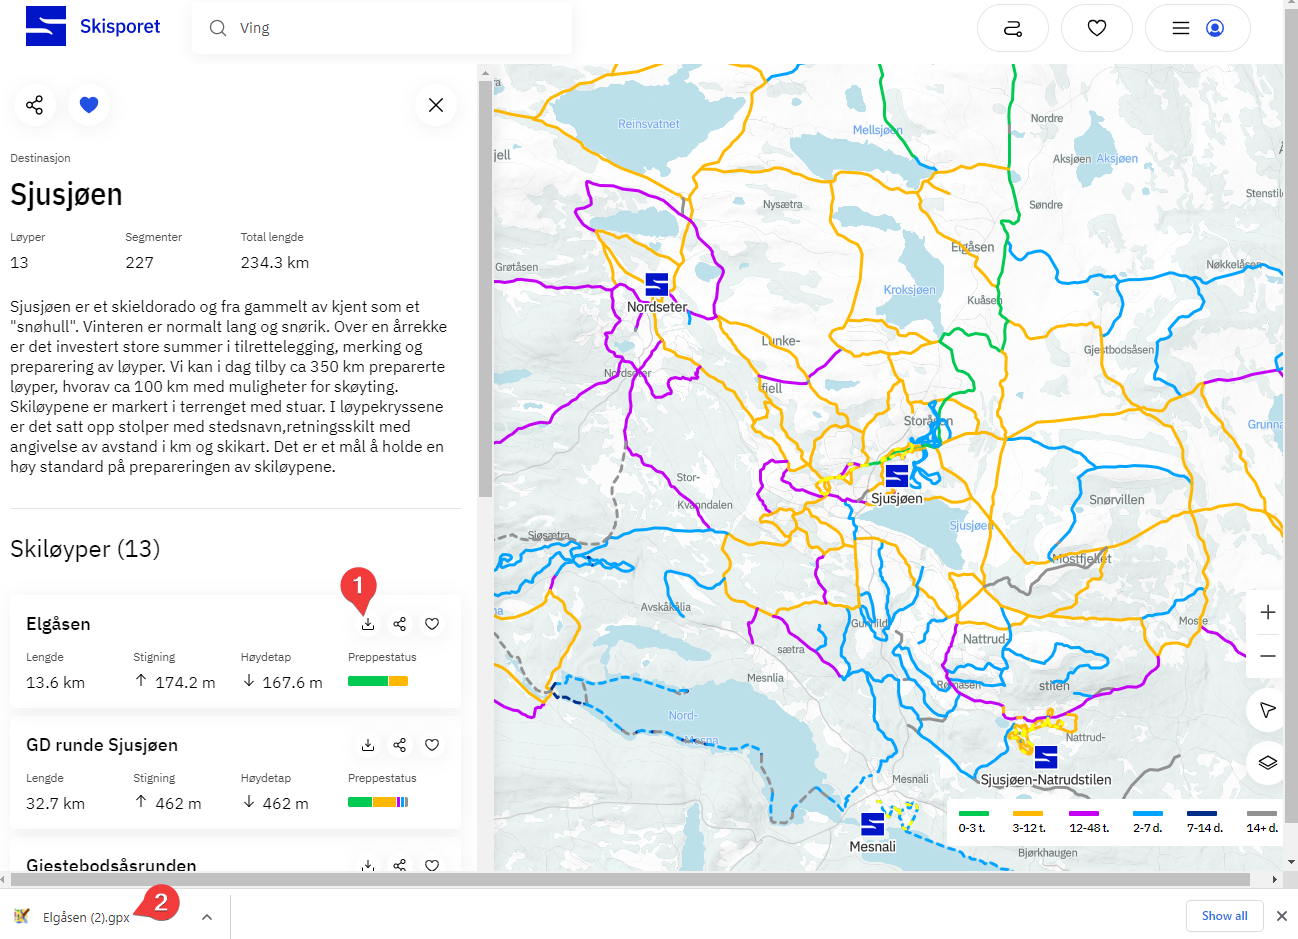Open the user profile icon

coord(1215,28)
